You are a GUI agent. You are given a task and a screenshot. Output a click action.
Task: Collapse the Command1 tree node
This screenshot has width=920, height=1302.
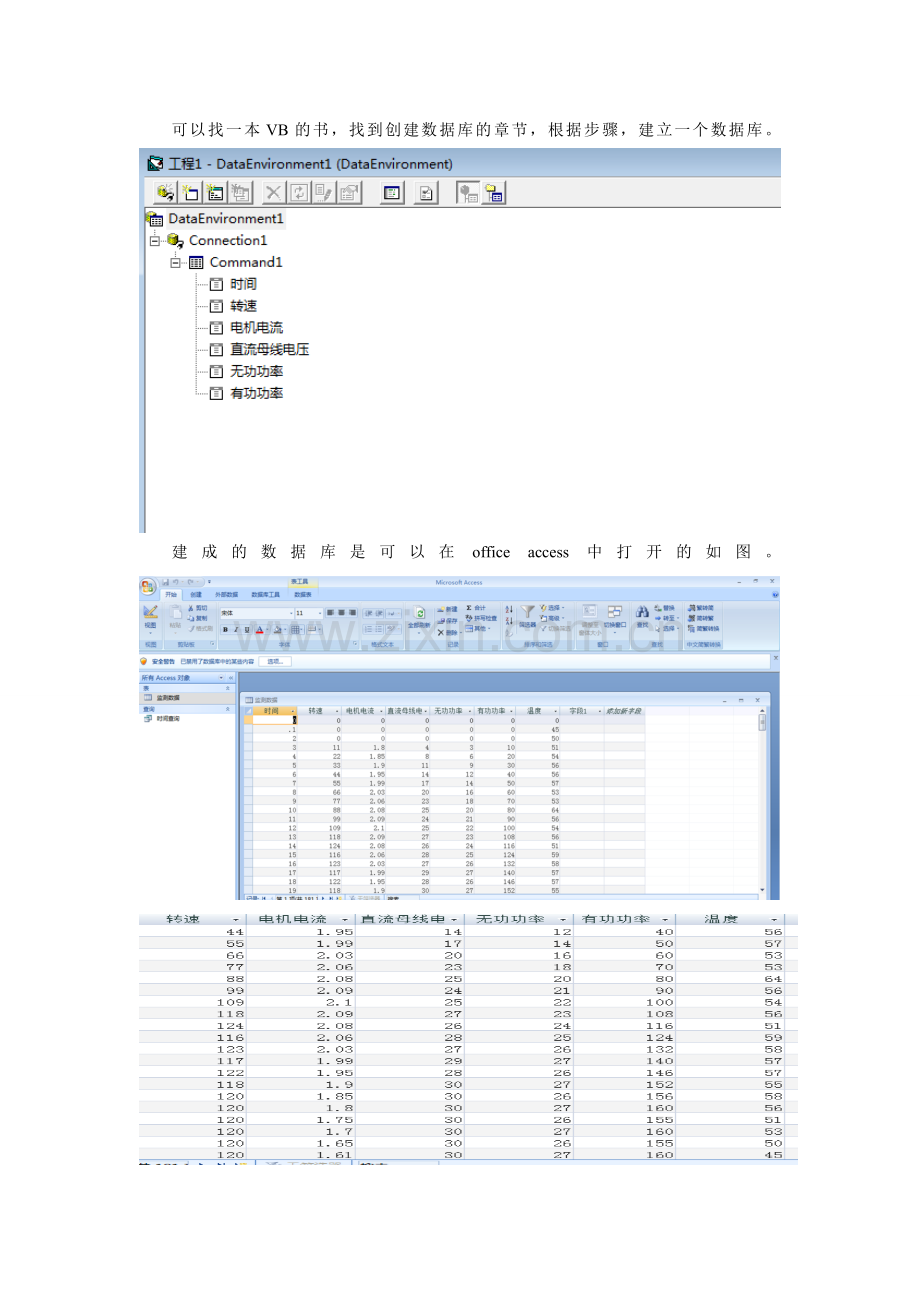(x=176, y=262)
